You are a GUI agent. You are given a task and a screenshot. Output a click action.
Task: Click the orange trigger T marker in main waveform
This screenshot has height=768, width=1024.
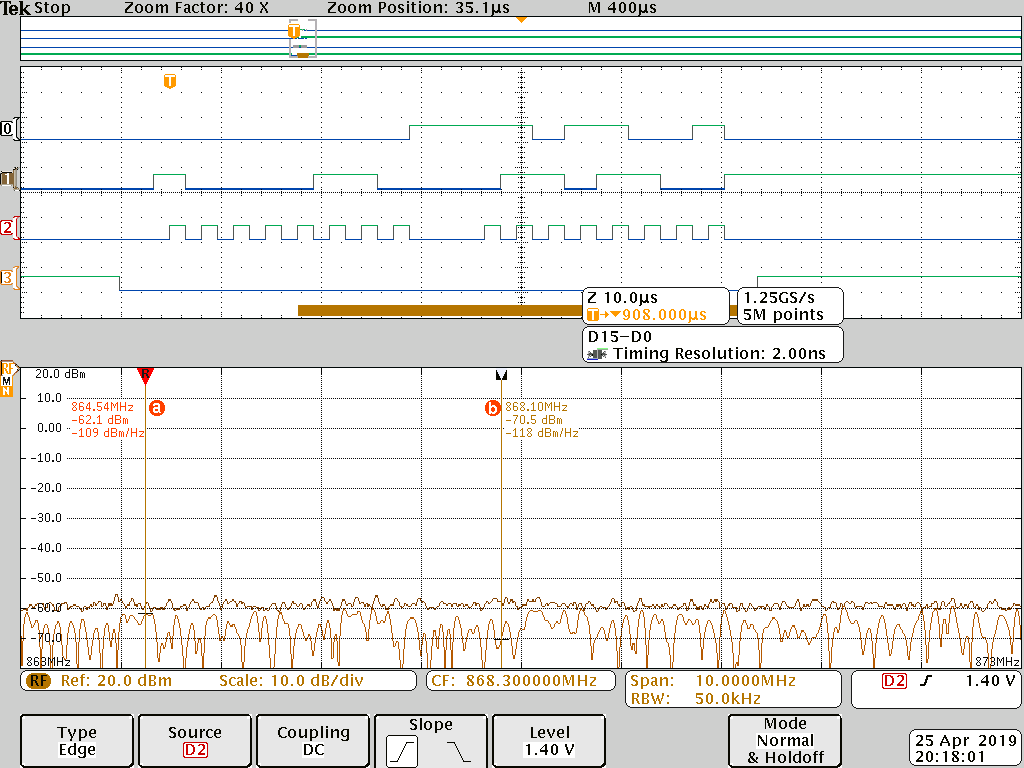[170, 80]
